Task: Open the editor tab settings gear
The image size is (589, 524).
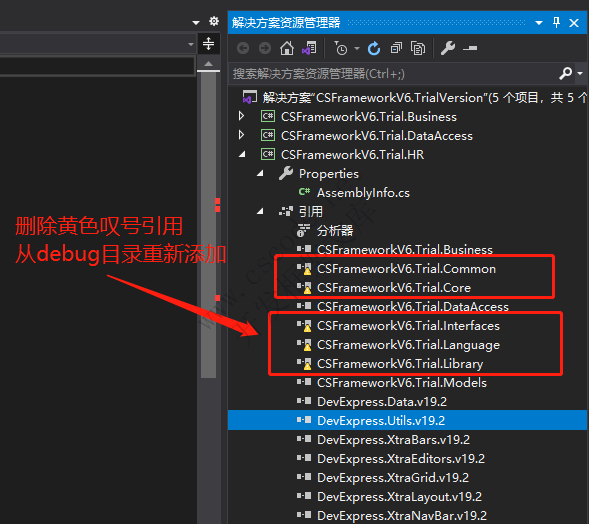Action: point(214,21)
